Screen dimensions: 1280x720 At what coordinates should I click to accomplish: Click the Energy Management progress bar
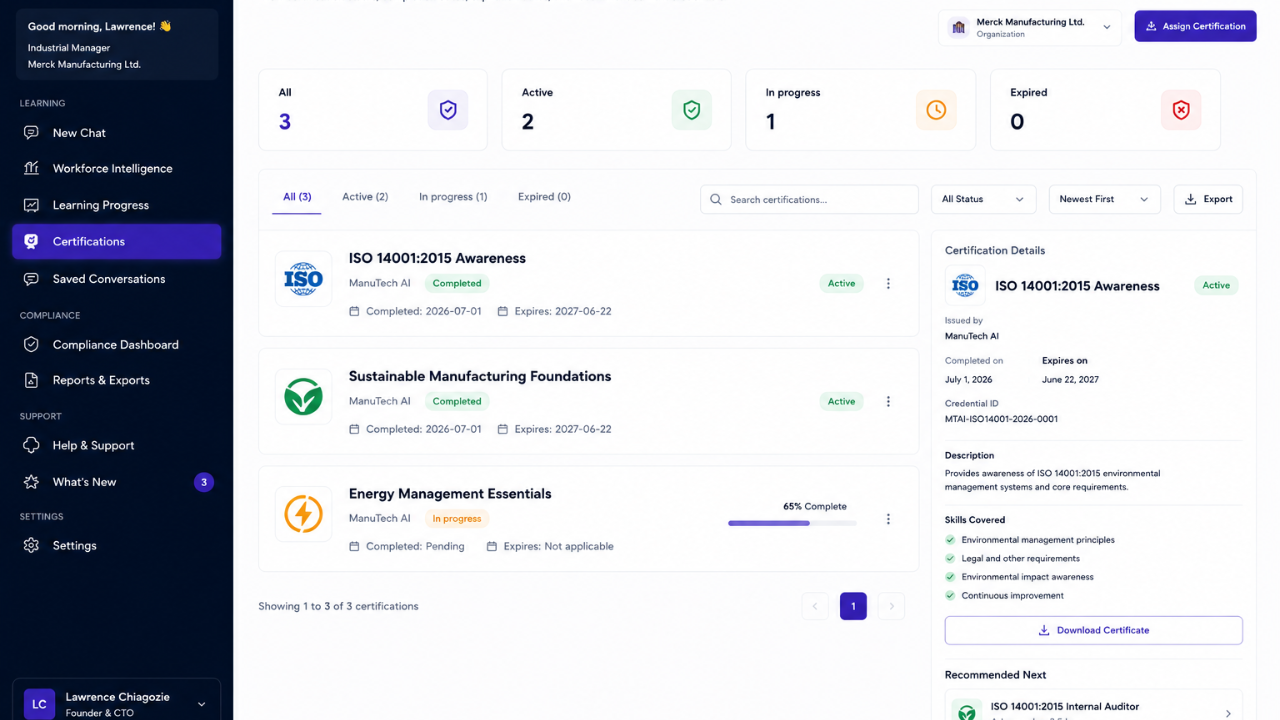(x=792, y=523)
